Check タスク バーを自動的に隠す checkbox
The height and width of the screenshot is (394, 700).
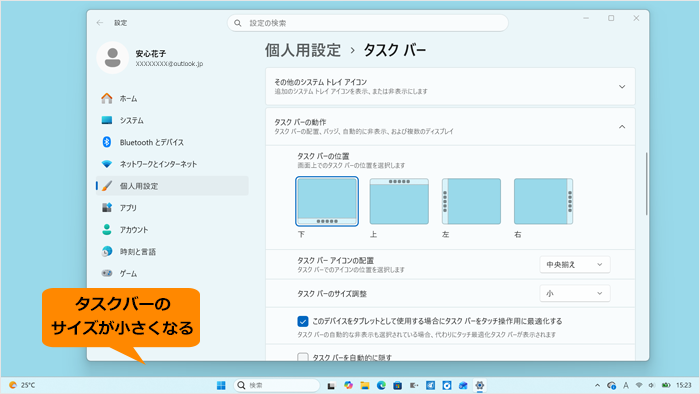pyautogui.click(x=303, y=358)
